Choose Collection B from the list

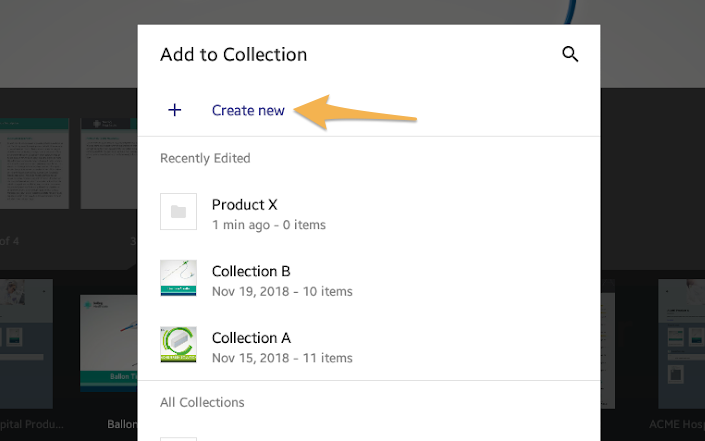tap(251, 271)
